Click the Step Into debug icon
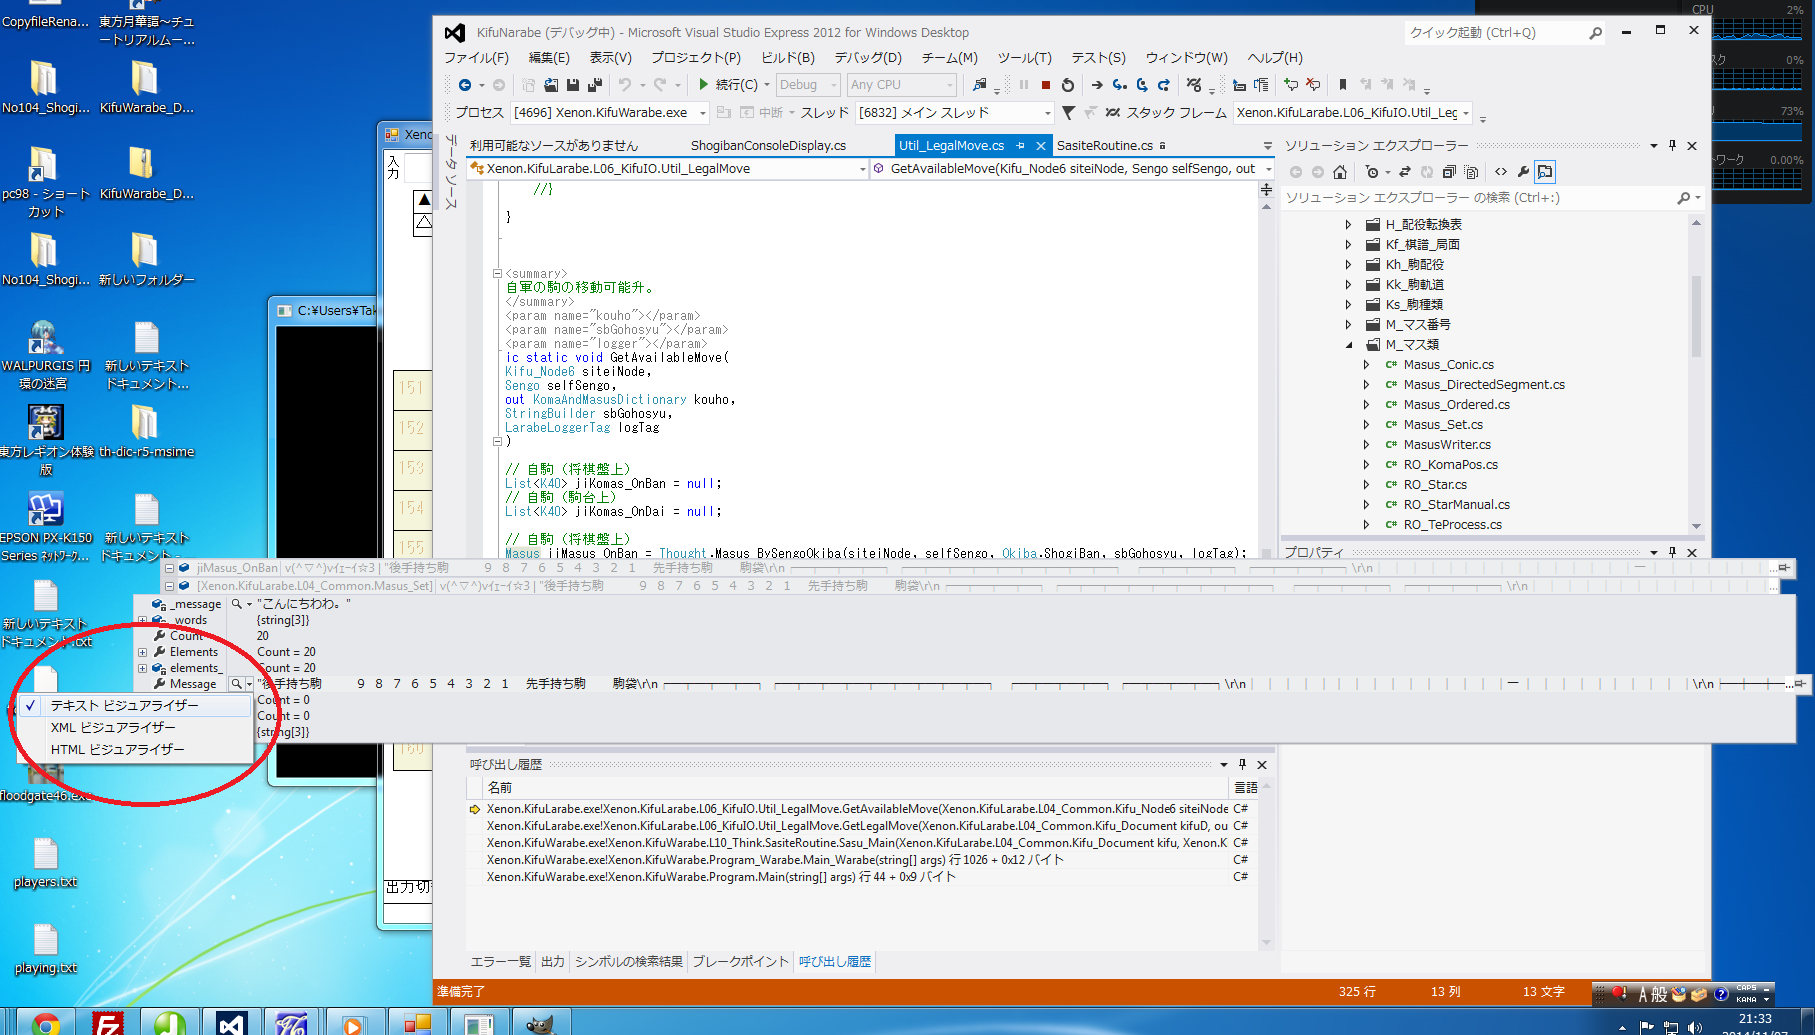The height and width of the screenshot is (1035, 1815). click(x=1119, y=85)
